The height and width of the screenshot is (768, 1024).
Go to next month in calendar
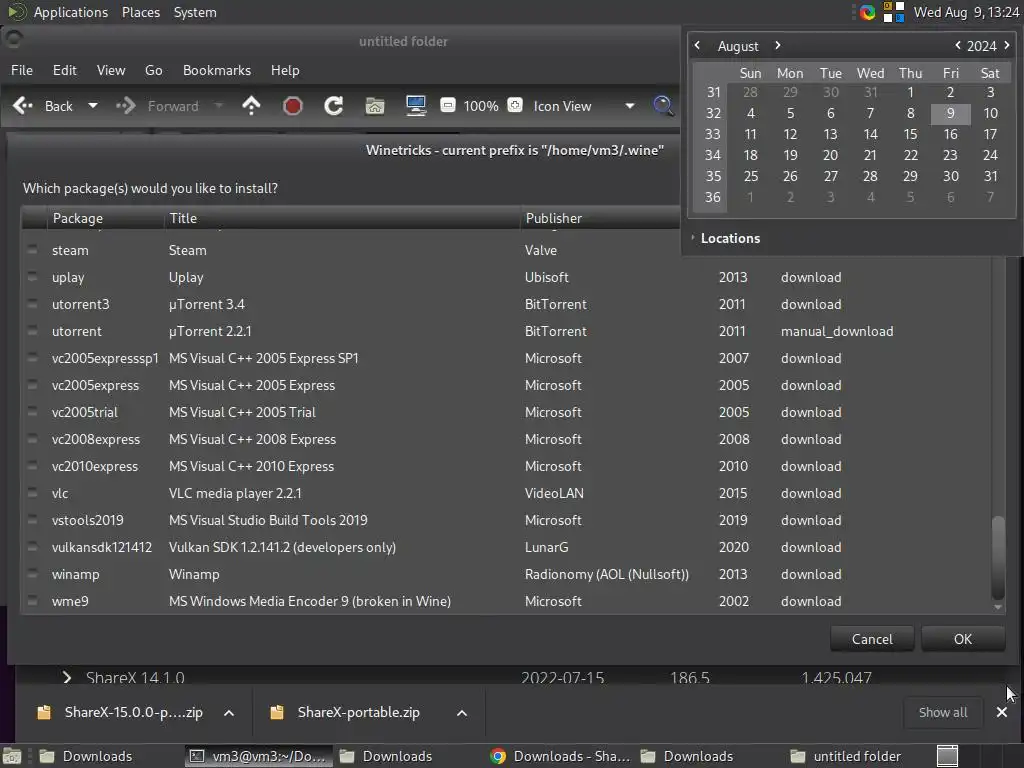click(777, 45)
